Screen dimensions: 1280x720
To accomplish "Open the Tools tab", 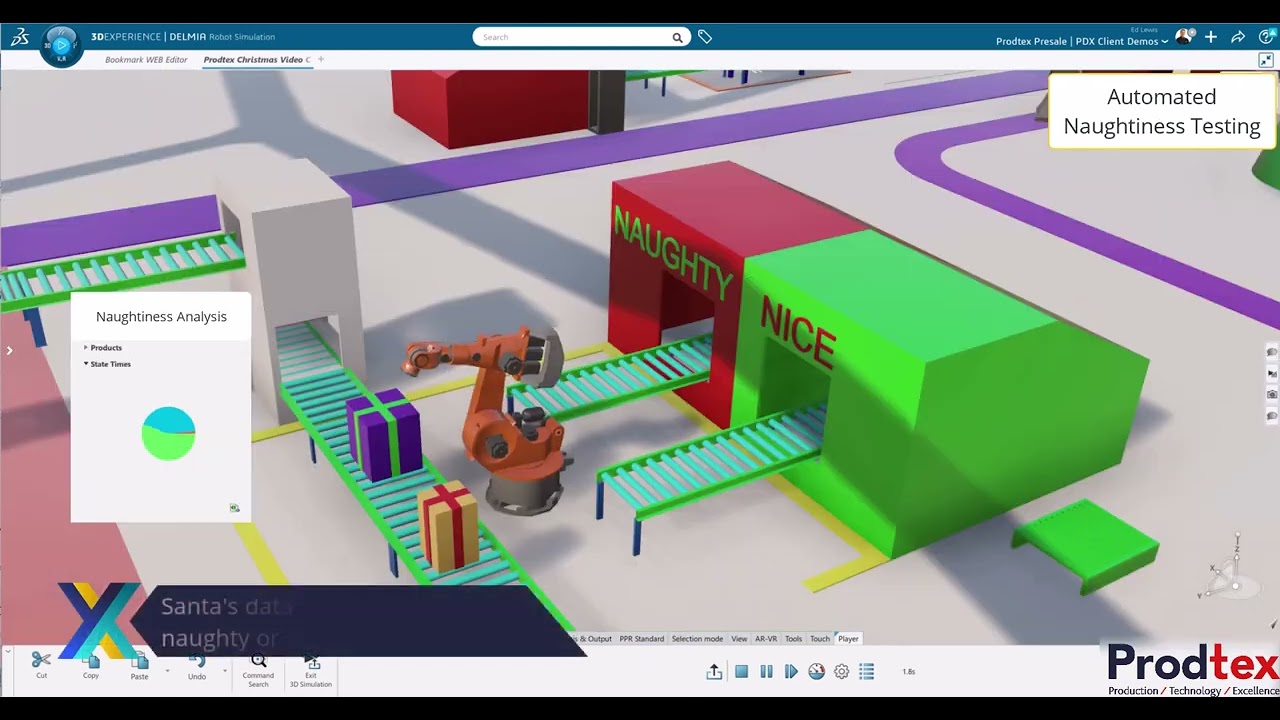I will pos(793,639).
